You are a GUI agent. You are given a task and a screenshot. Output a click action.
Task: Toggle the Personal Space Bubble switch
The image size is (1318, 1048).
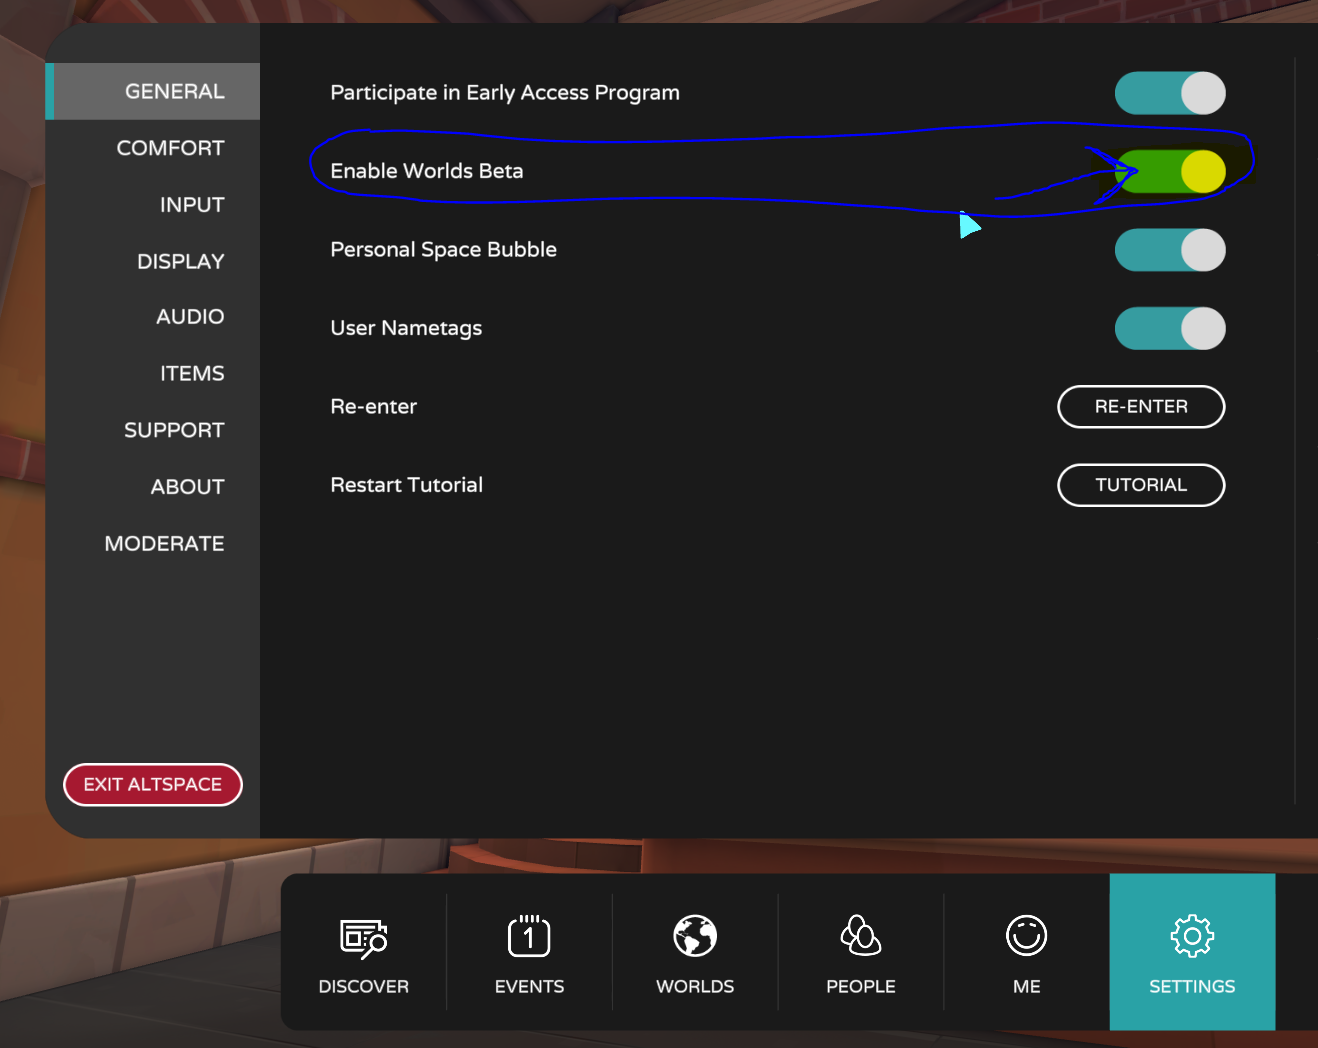pos(1170,250)
